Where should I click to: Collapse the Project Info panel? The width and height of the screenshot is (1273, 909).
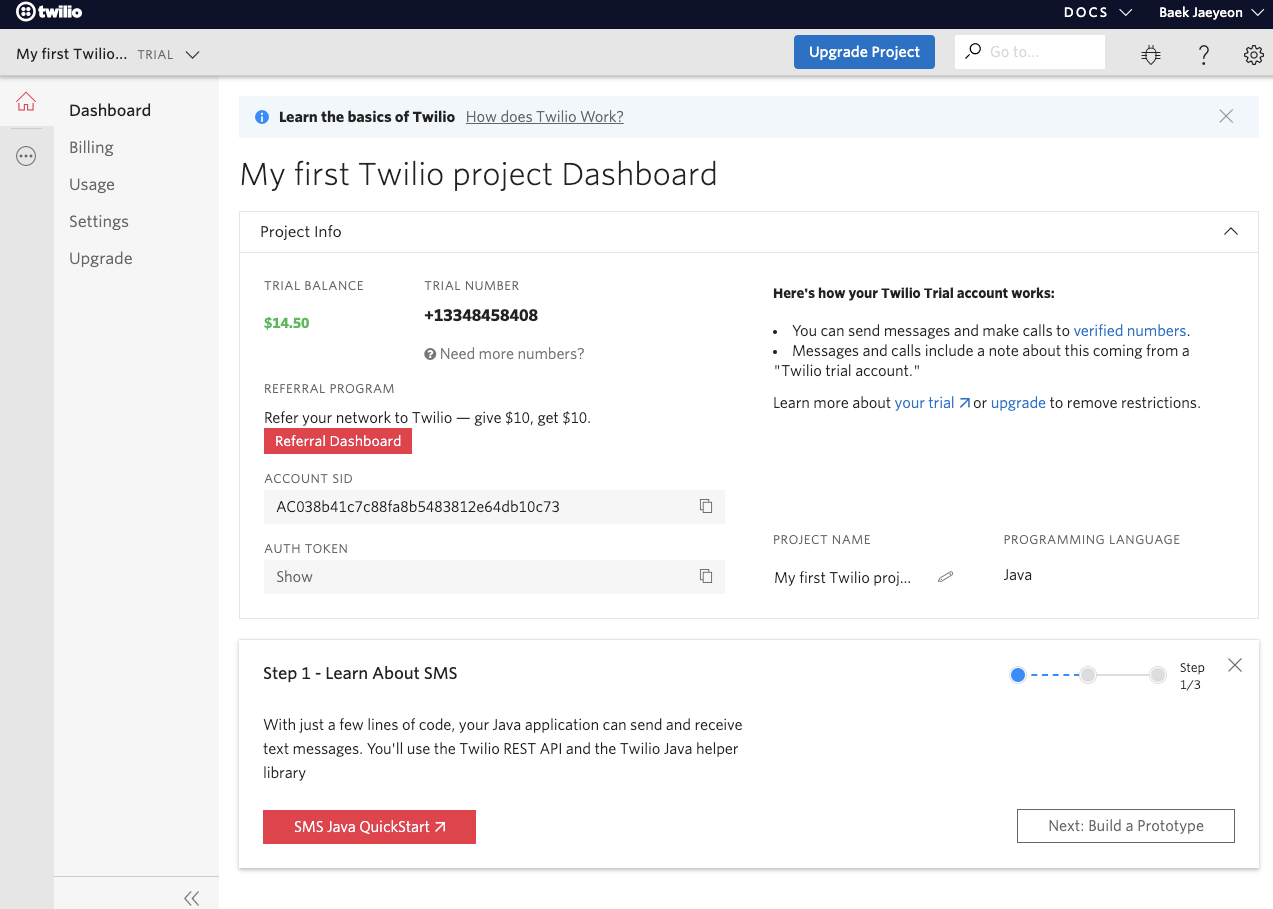1231,231
